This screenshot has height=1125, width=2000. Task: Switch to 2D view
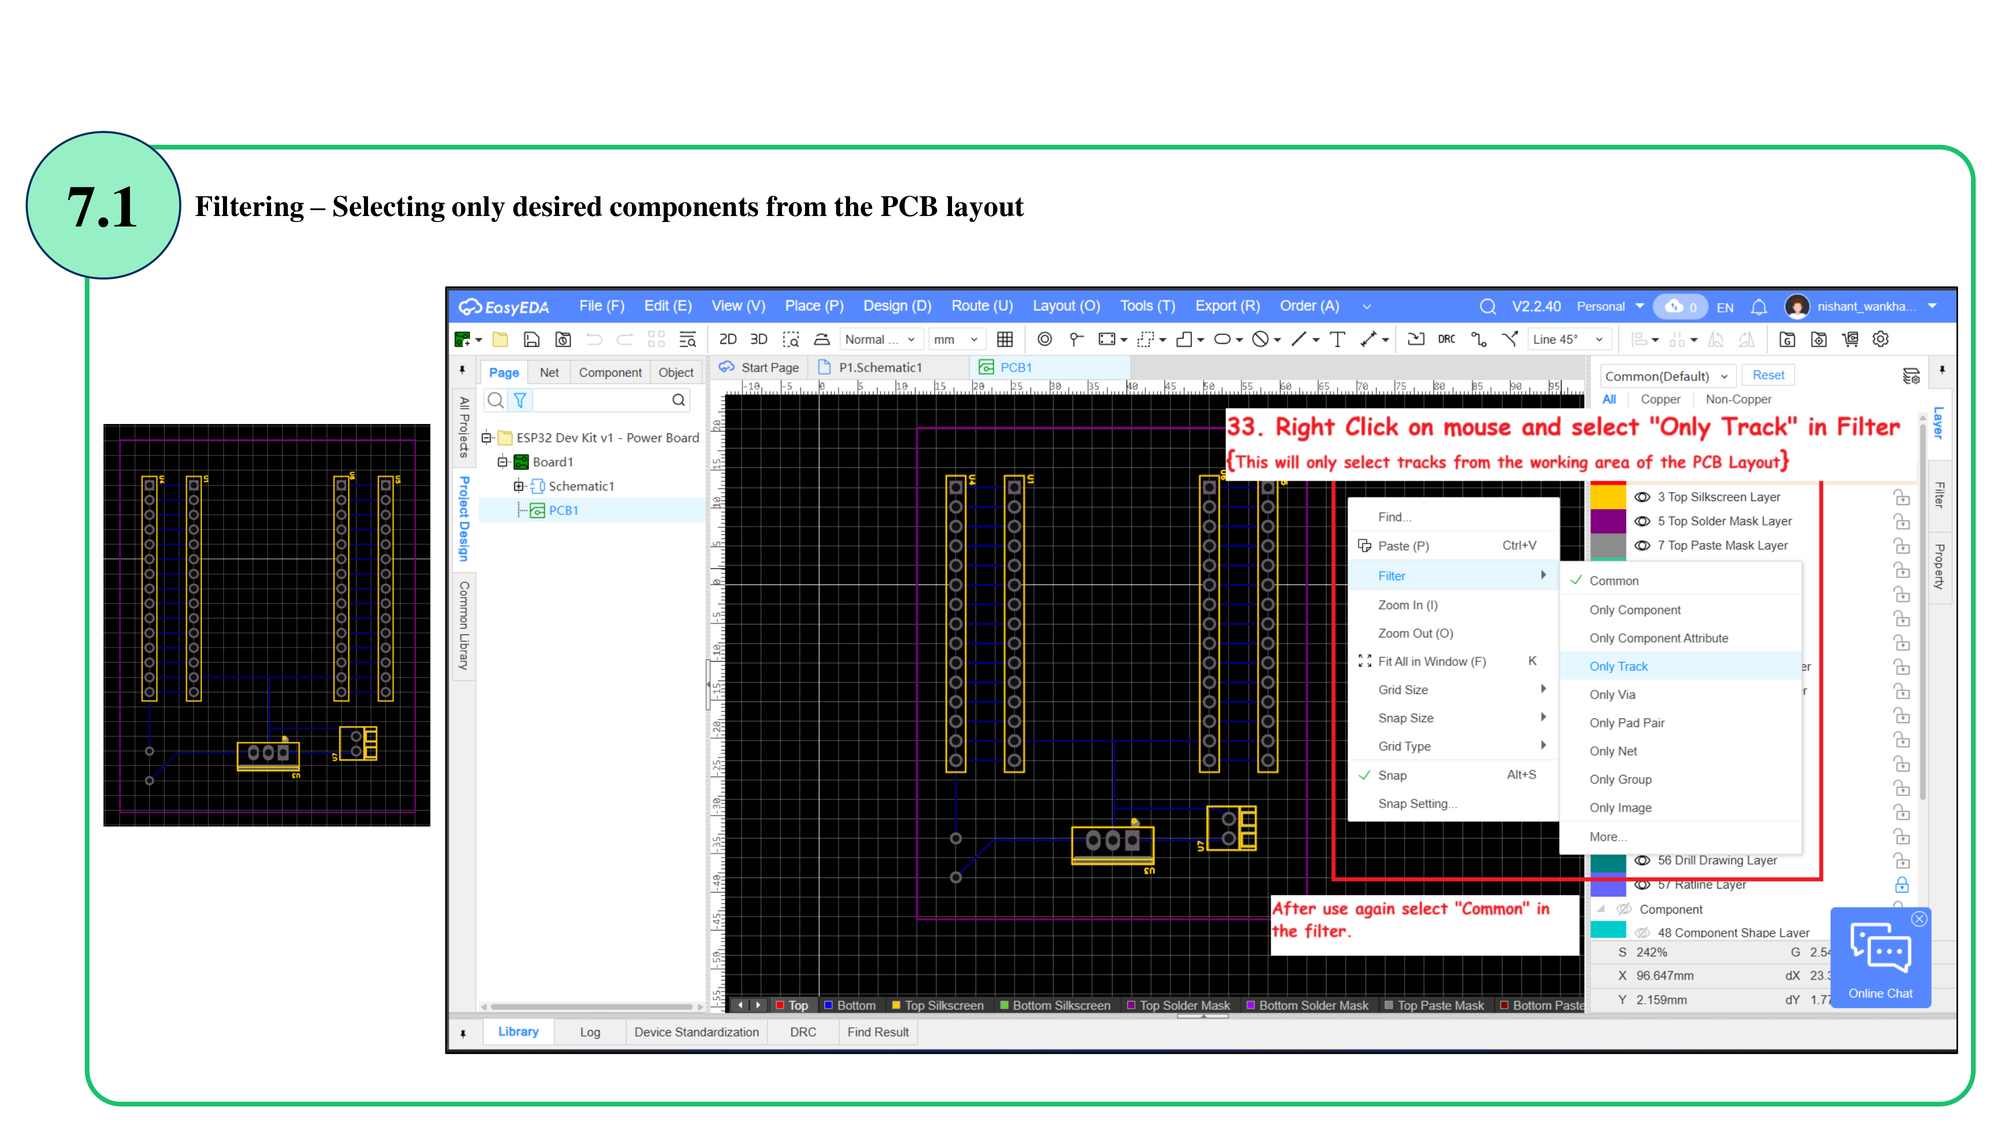pyautogui.click(x=728, y=339)
